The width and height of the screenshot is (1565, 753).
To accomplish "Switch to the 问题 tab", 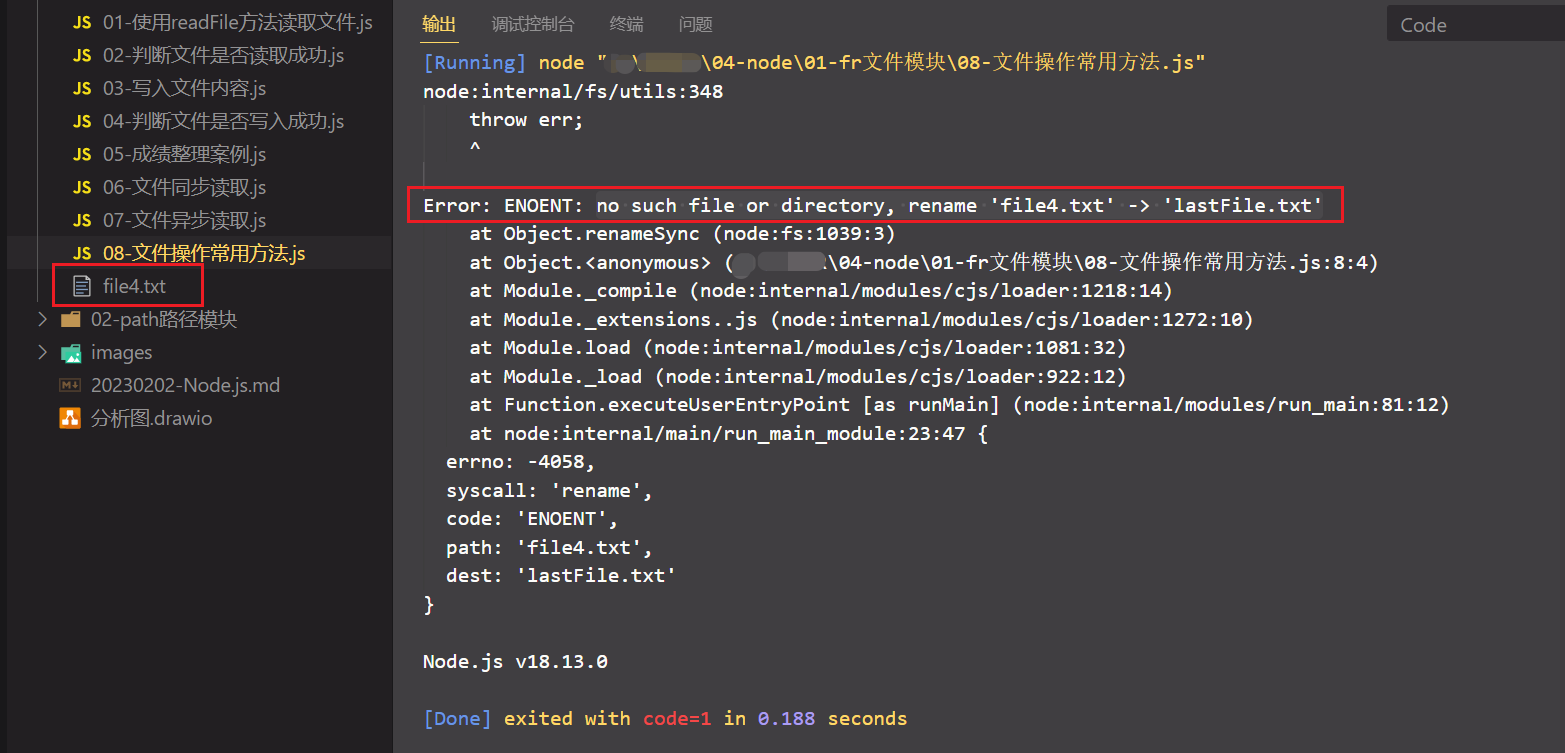I will click(x=695, y=25).
